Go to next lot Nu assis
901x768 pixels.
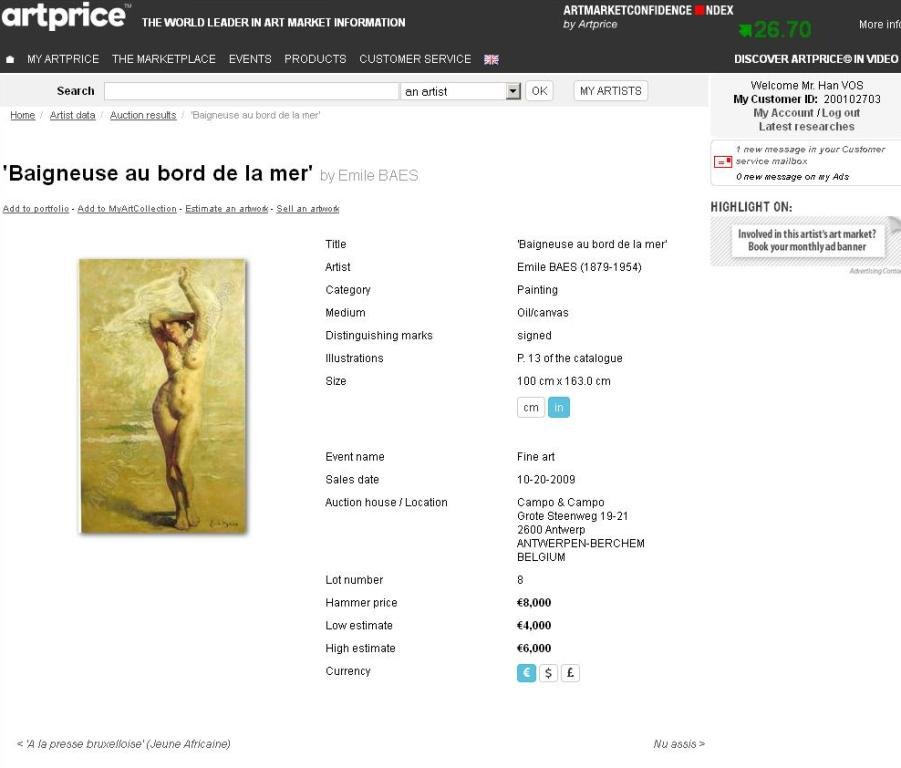click(679, 744)
